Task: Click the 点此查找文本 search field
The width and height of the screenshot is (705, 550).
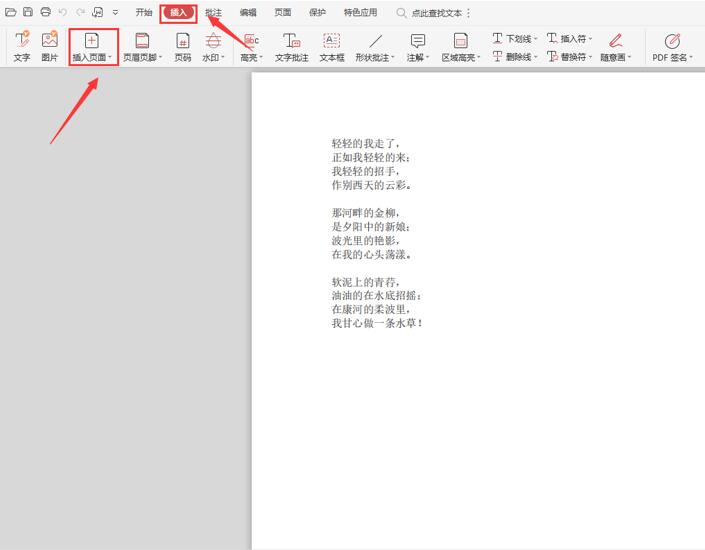Action: click(x=437, y=13)
